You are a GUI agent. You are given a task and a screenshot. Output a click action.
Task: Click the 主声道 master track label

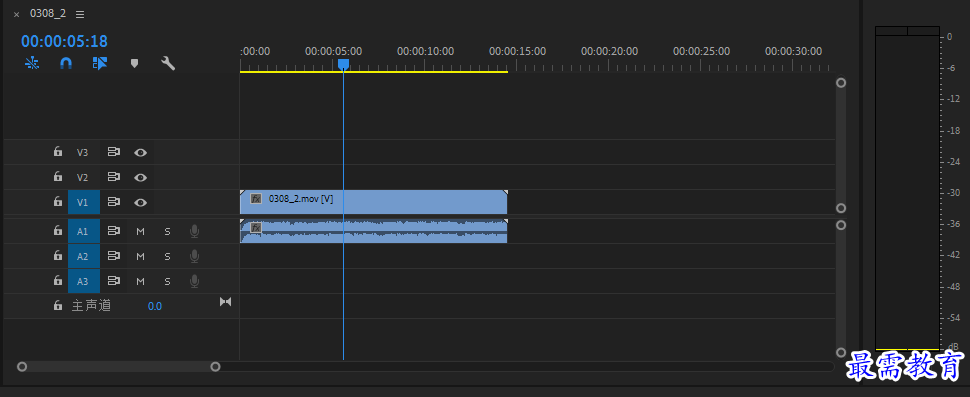point(91,305)
